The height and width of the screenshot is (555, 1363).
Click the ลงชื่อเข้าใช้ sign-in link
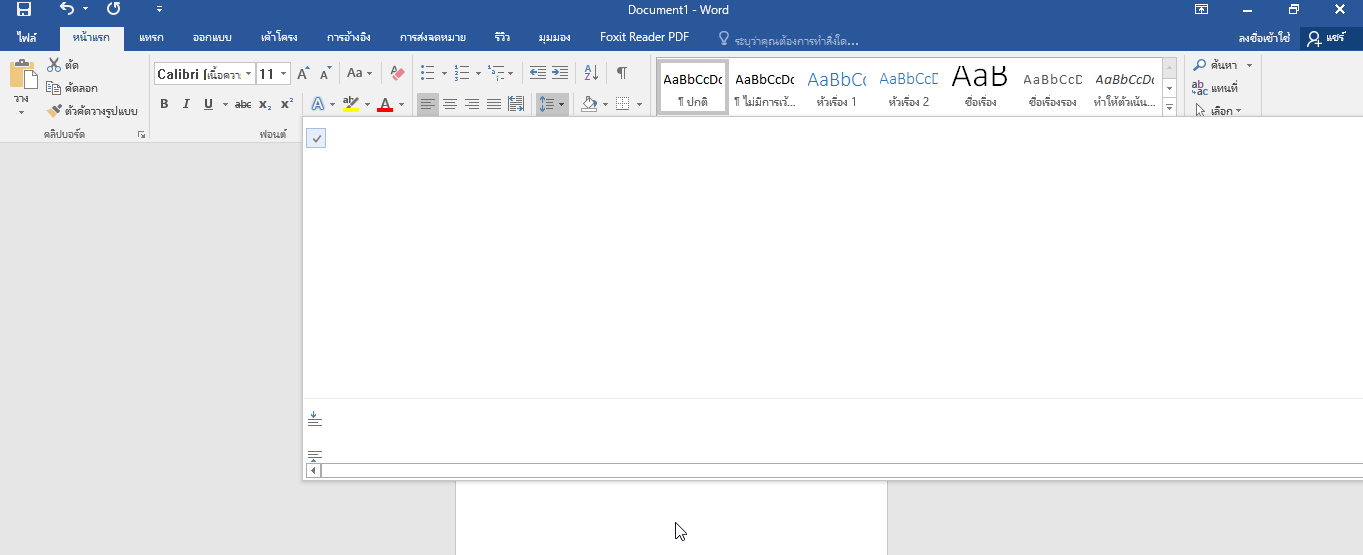click(x=1263, y=38)
